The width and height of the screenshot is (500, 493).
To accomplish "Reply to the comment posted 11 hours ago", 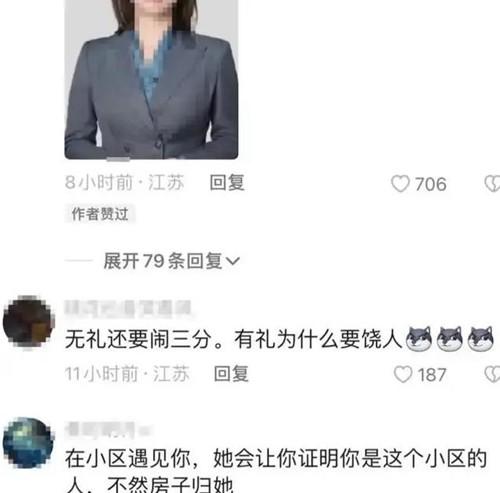I will tap(231, 374).
